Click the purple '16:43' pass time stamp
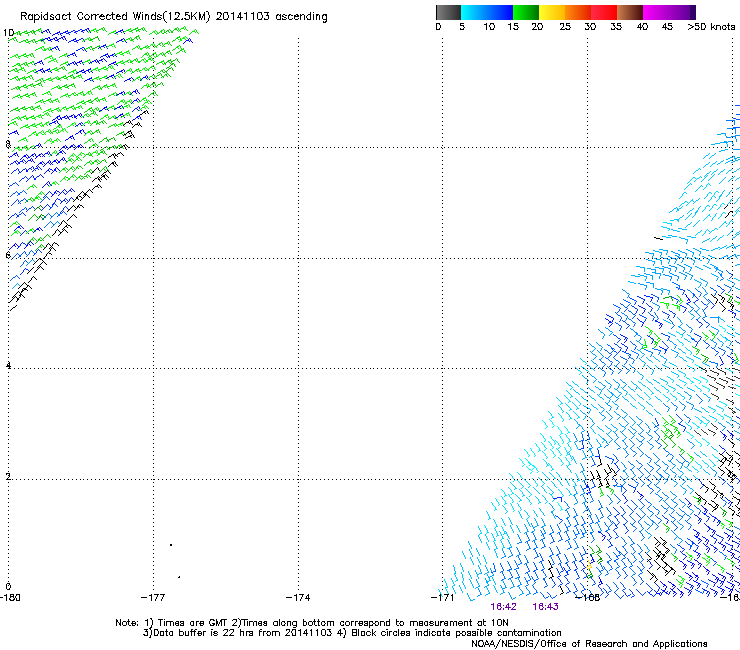This screenshot has height=650, width=740. coord(546,607)
